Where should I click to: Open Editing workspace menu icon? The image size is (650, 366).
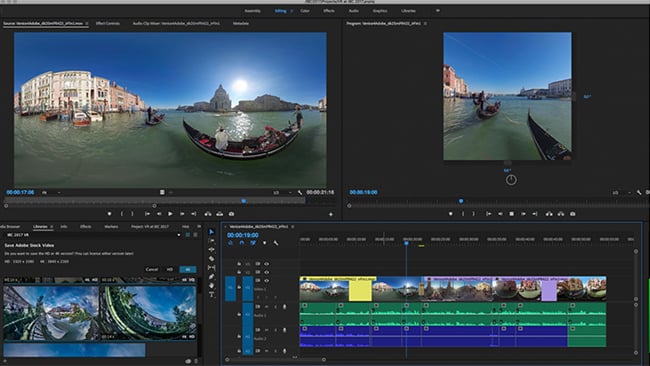291,11
